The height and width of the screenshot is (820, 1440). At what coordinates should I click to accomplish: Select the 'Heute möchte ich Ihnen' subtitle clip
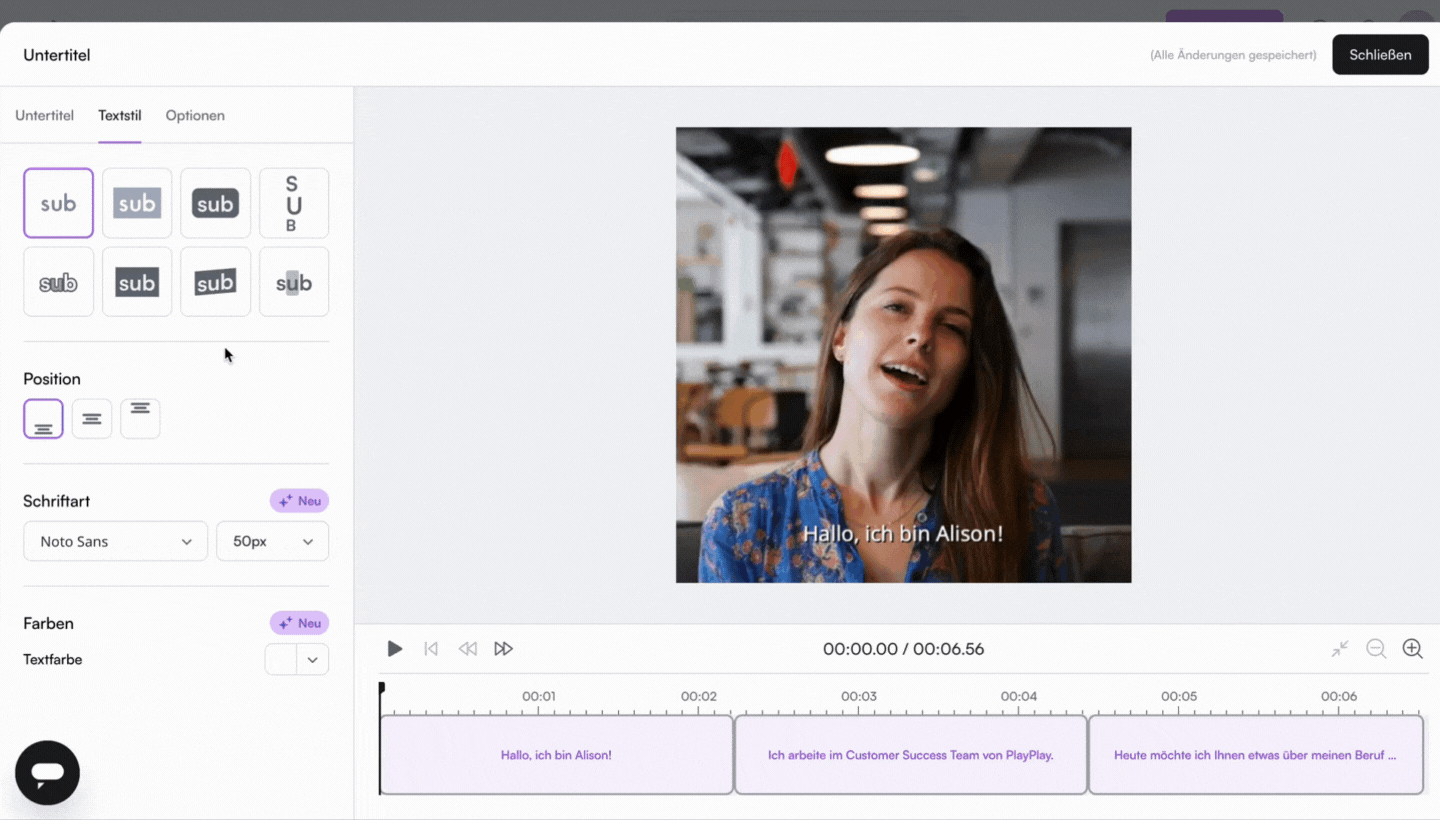pos(1255,755)
